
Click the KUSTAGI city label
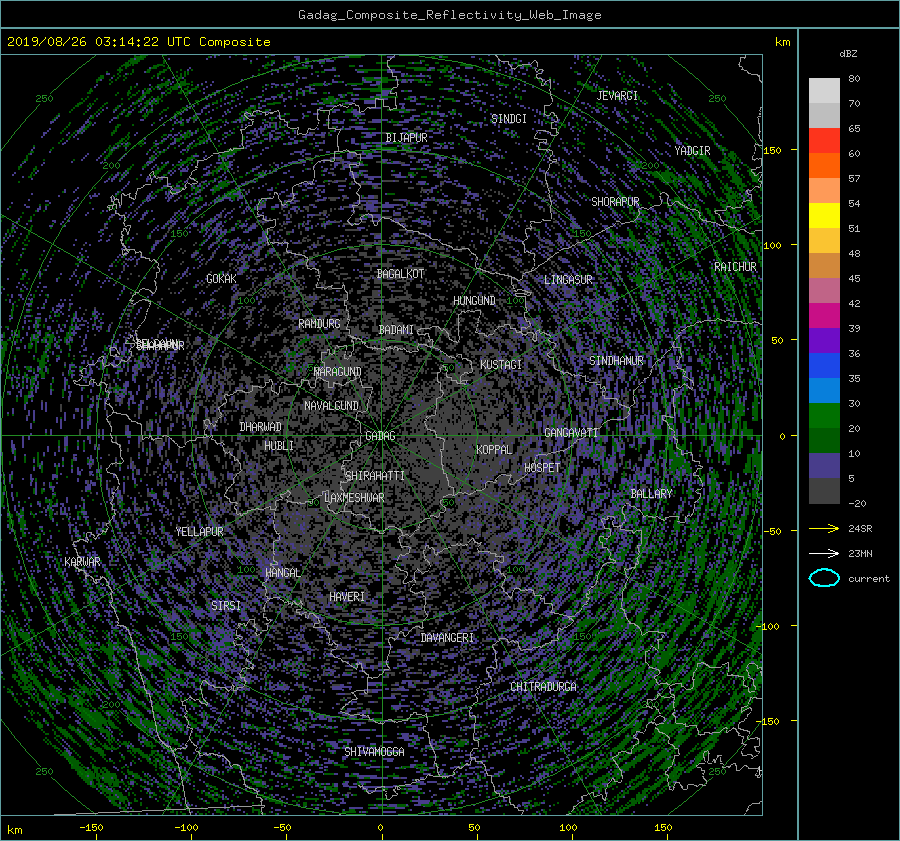pos(501,365)
